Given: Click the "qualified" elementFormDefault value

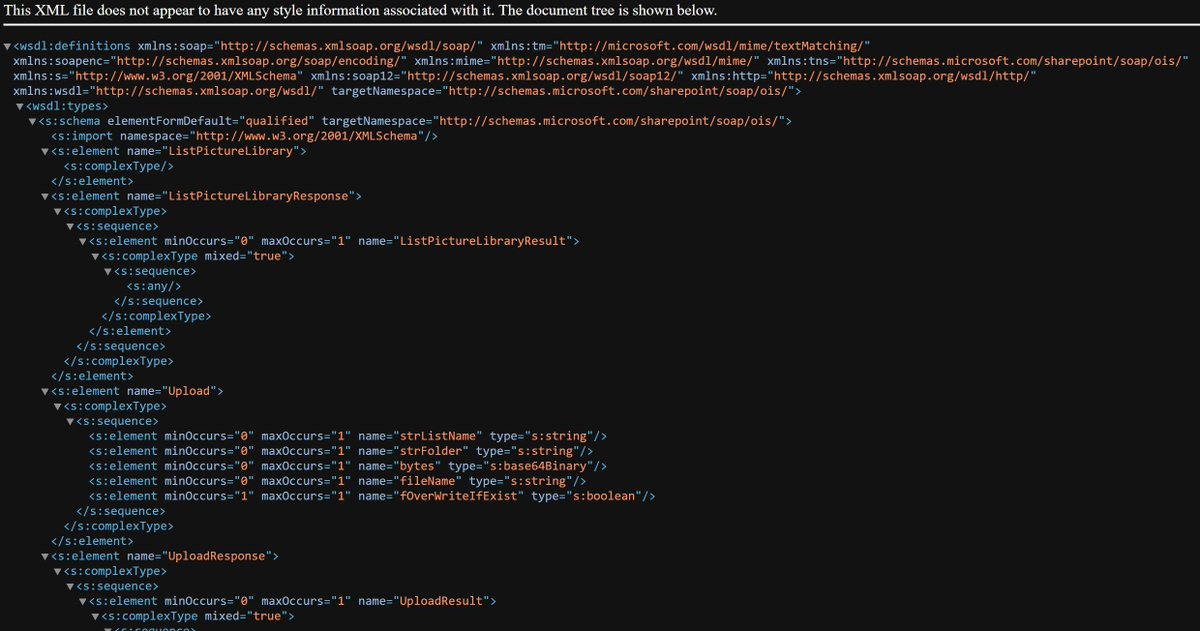Looking at the screenshot, I should coord(279,121).
